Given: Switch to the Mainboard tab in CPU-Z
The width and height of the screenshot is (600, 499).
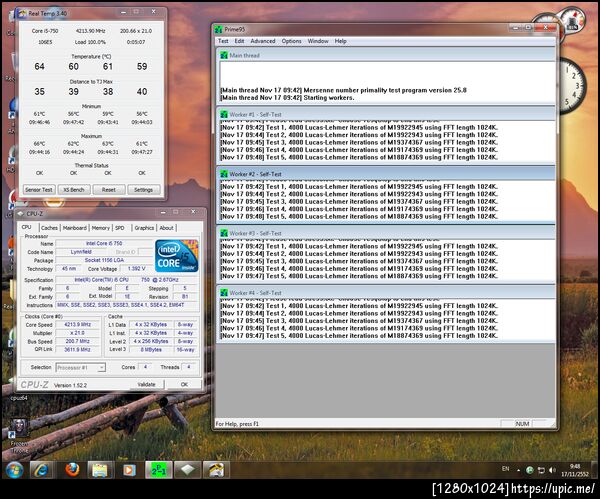Looking at the screenshot, I should 75,228.
